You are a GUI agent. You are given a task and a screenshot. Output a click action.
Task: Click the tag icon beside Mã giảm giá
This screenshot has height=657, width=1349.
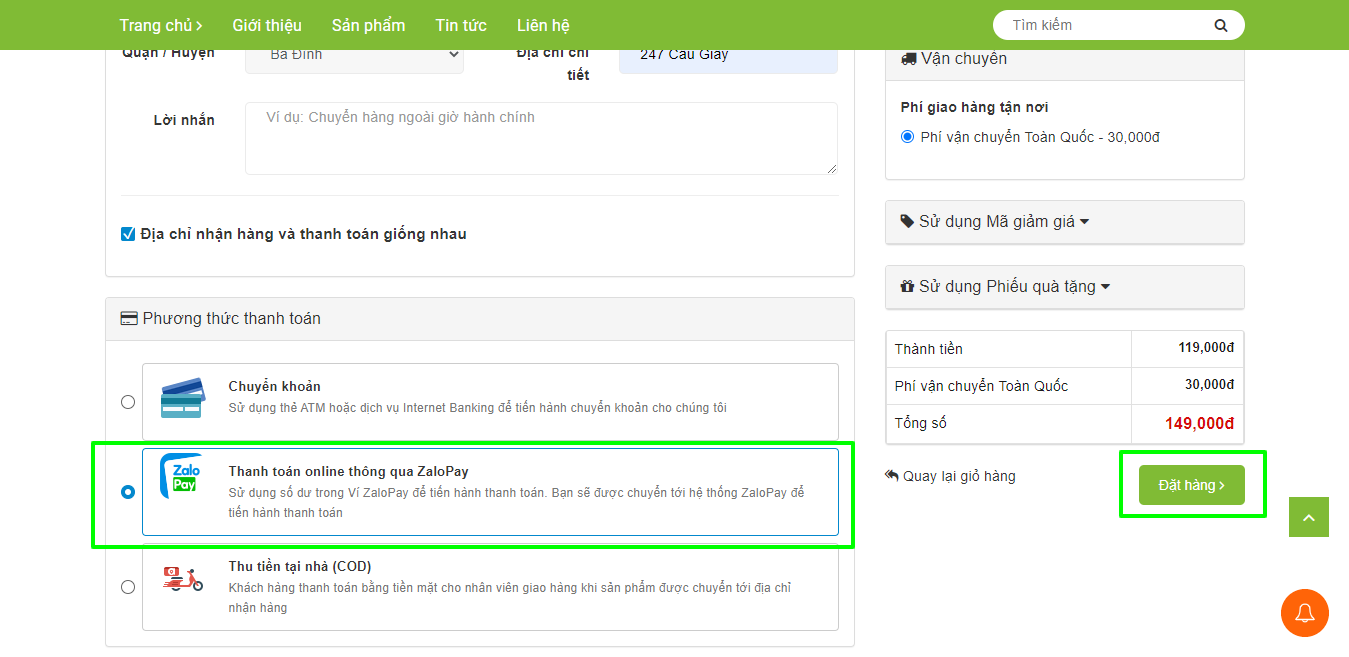907,221
